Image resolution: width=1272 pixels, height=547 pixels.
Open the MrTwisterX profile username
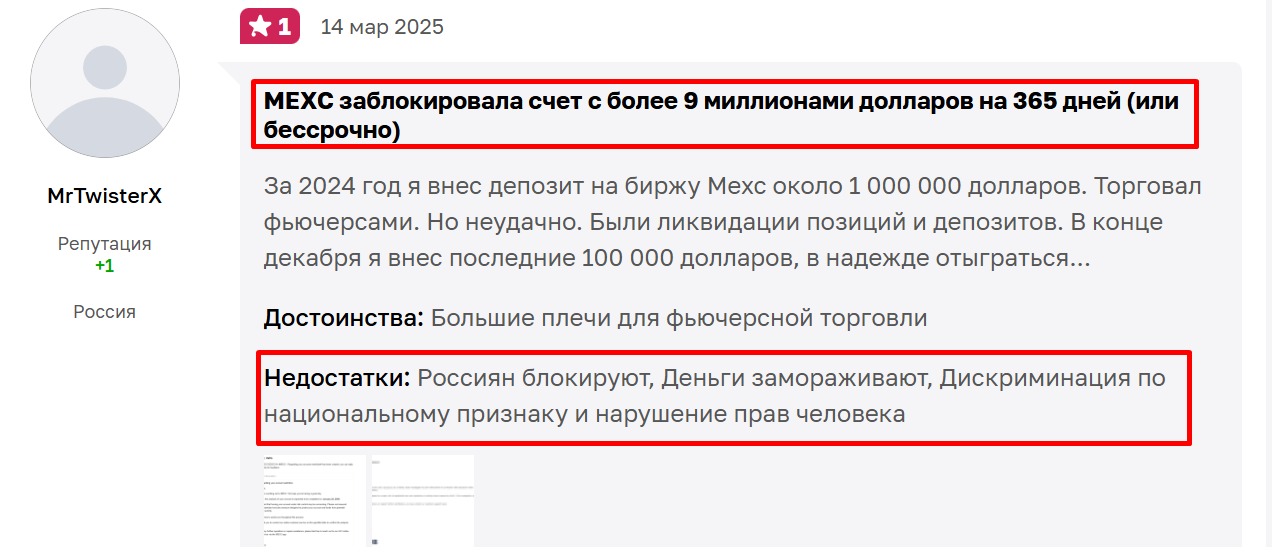pyautogui.click(x=105, y=196)
